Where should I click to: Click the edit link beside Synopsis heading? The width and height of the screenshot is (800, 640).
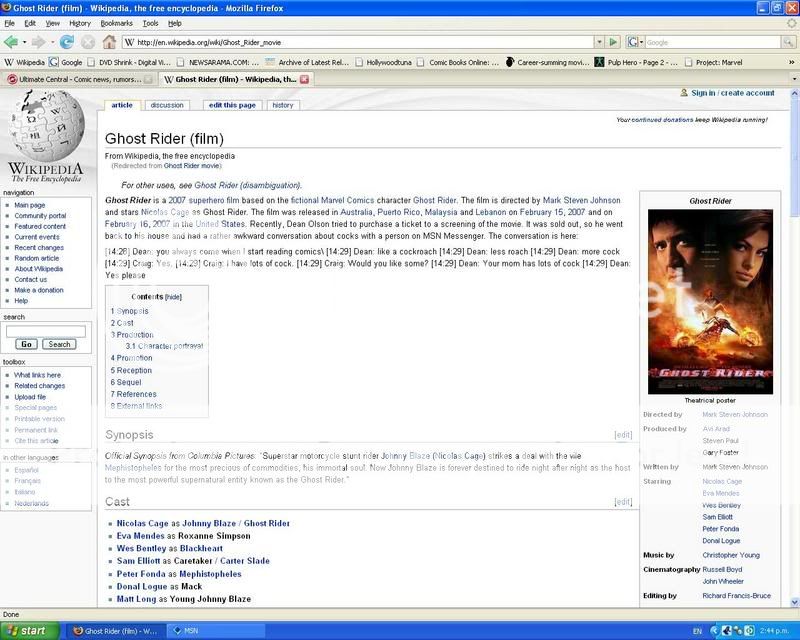[623, 435]
